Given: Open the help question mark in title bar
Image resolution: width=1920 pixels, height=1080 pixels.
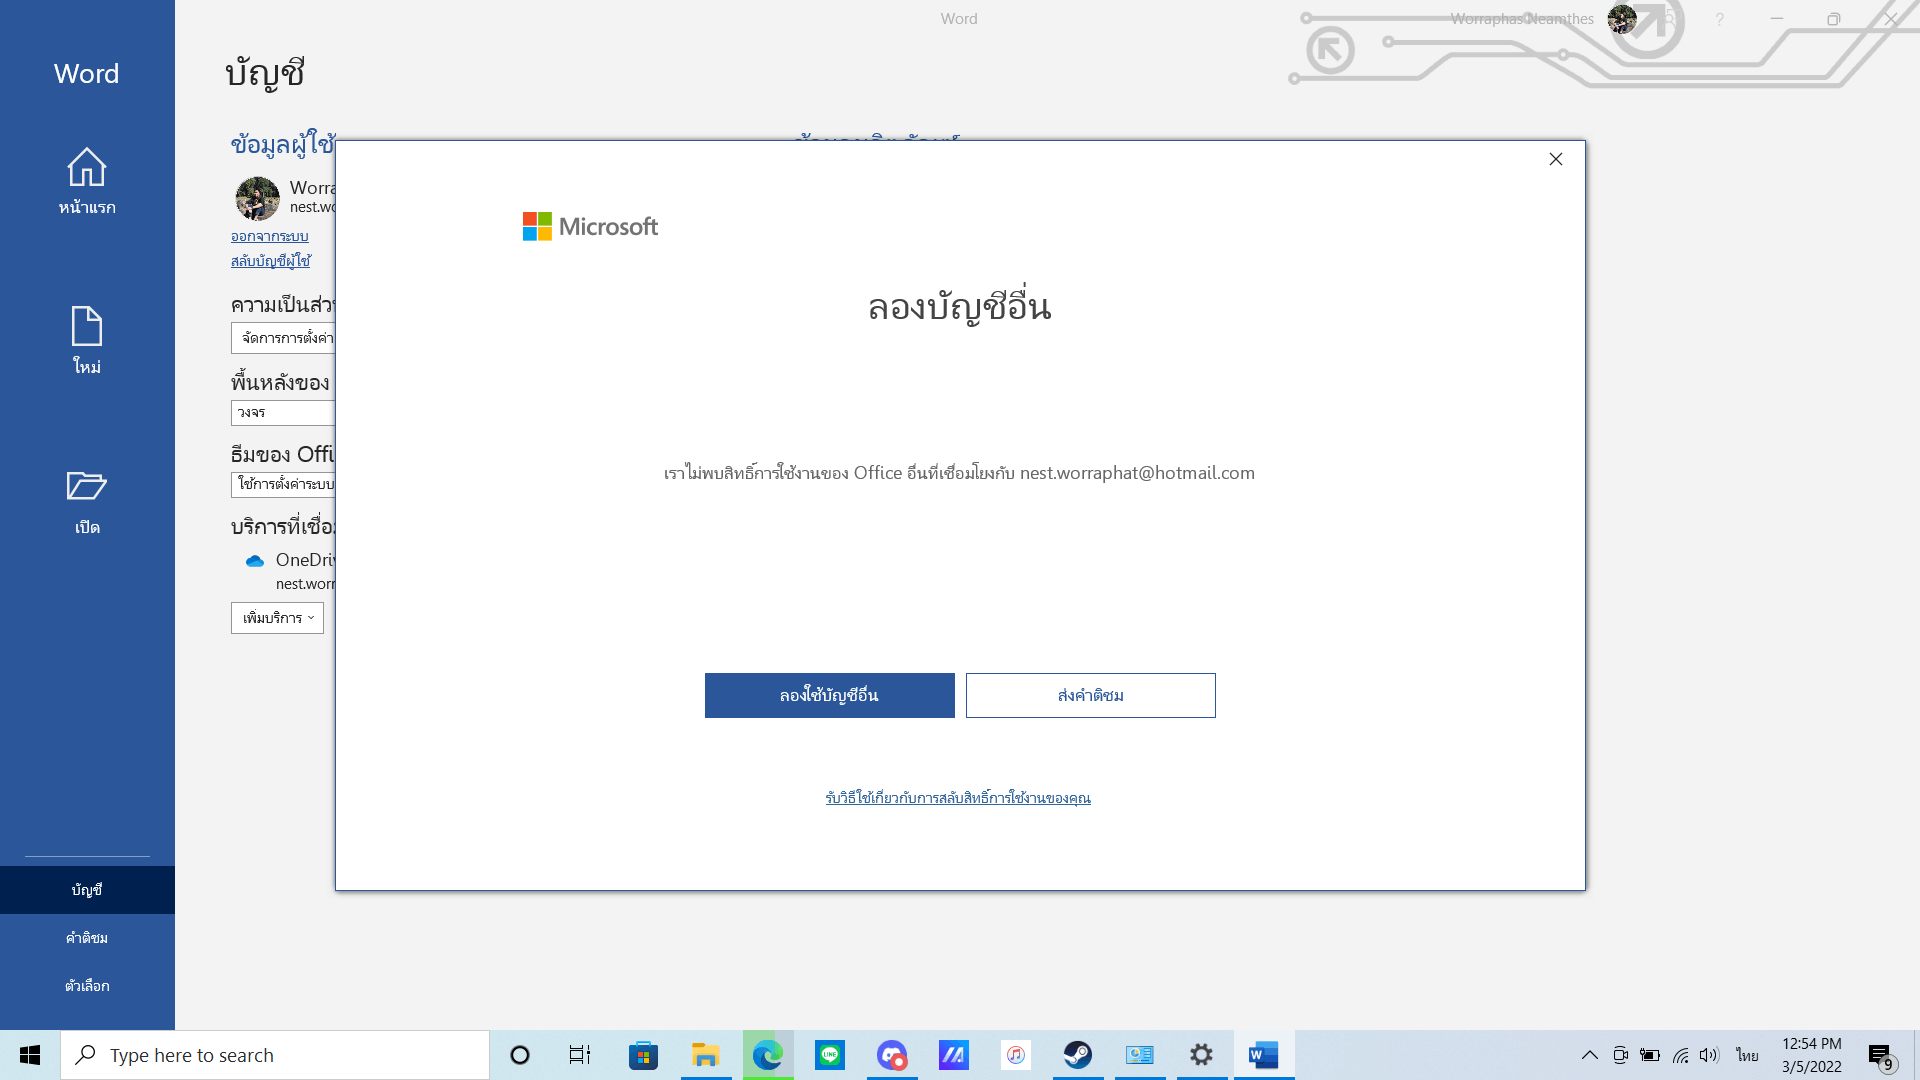Looking at the screenshot, I should (x=1719, y=19).
